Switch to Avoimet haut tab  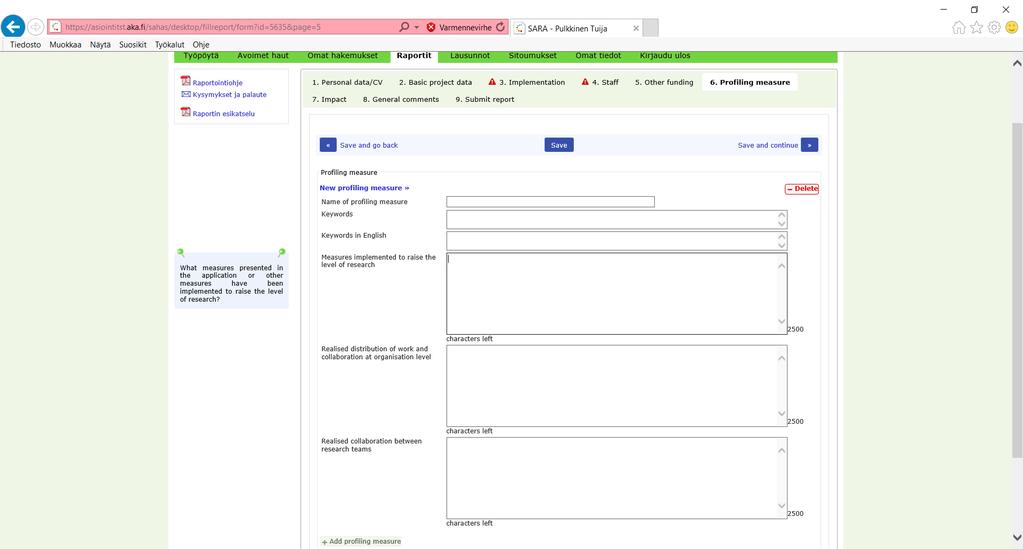click(x=263, y=56)
